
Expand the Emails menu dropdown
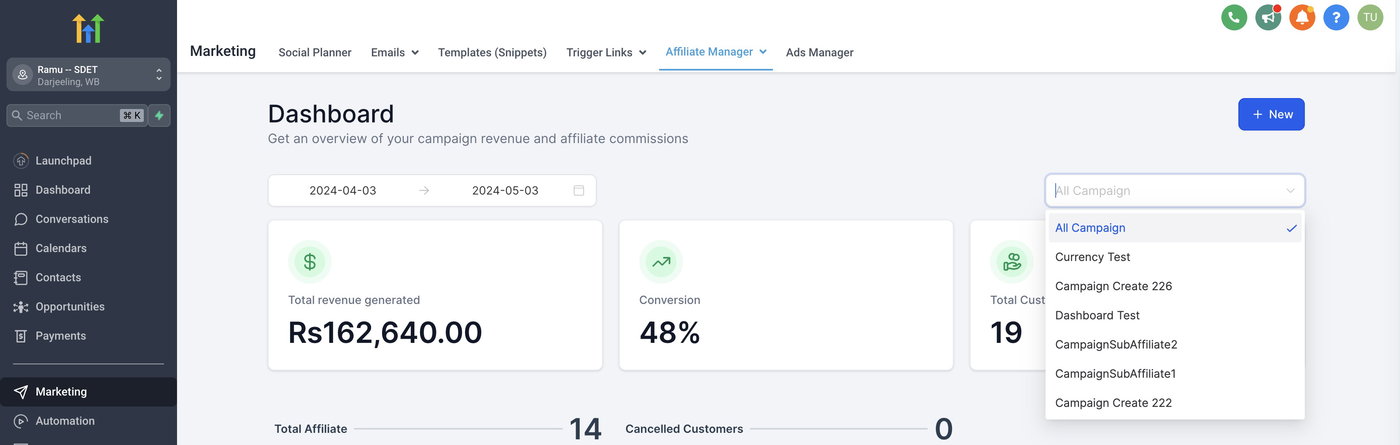[x=394, y=52]
